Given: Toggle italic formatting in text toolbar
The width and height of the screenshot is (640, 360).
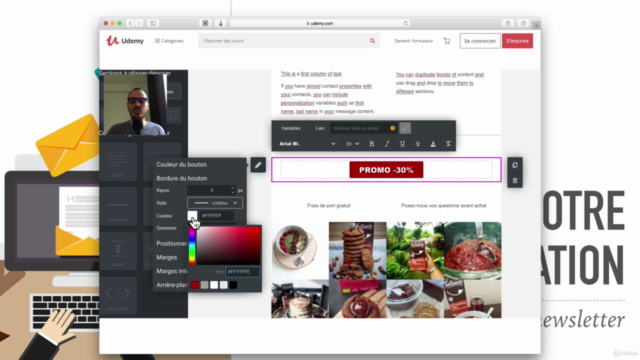Looking at the screenshot, I should [387, 144].
